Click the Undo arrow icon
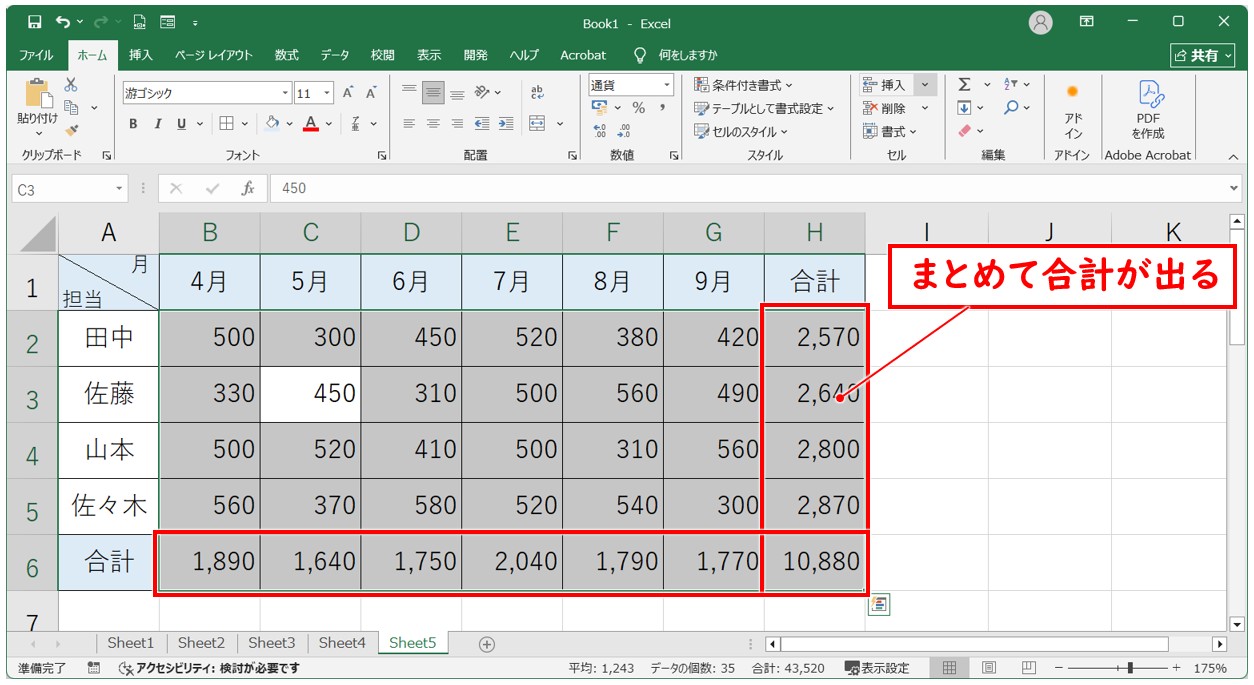This screenshot has width=1254, height=685. pos(64,21)
